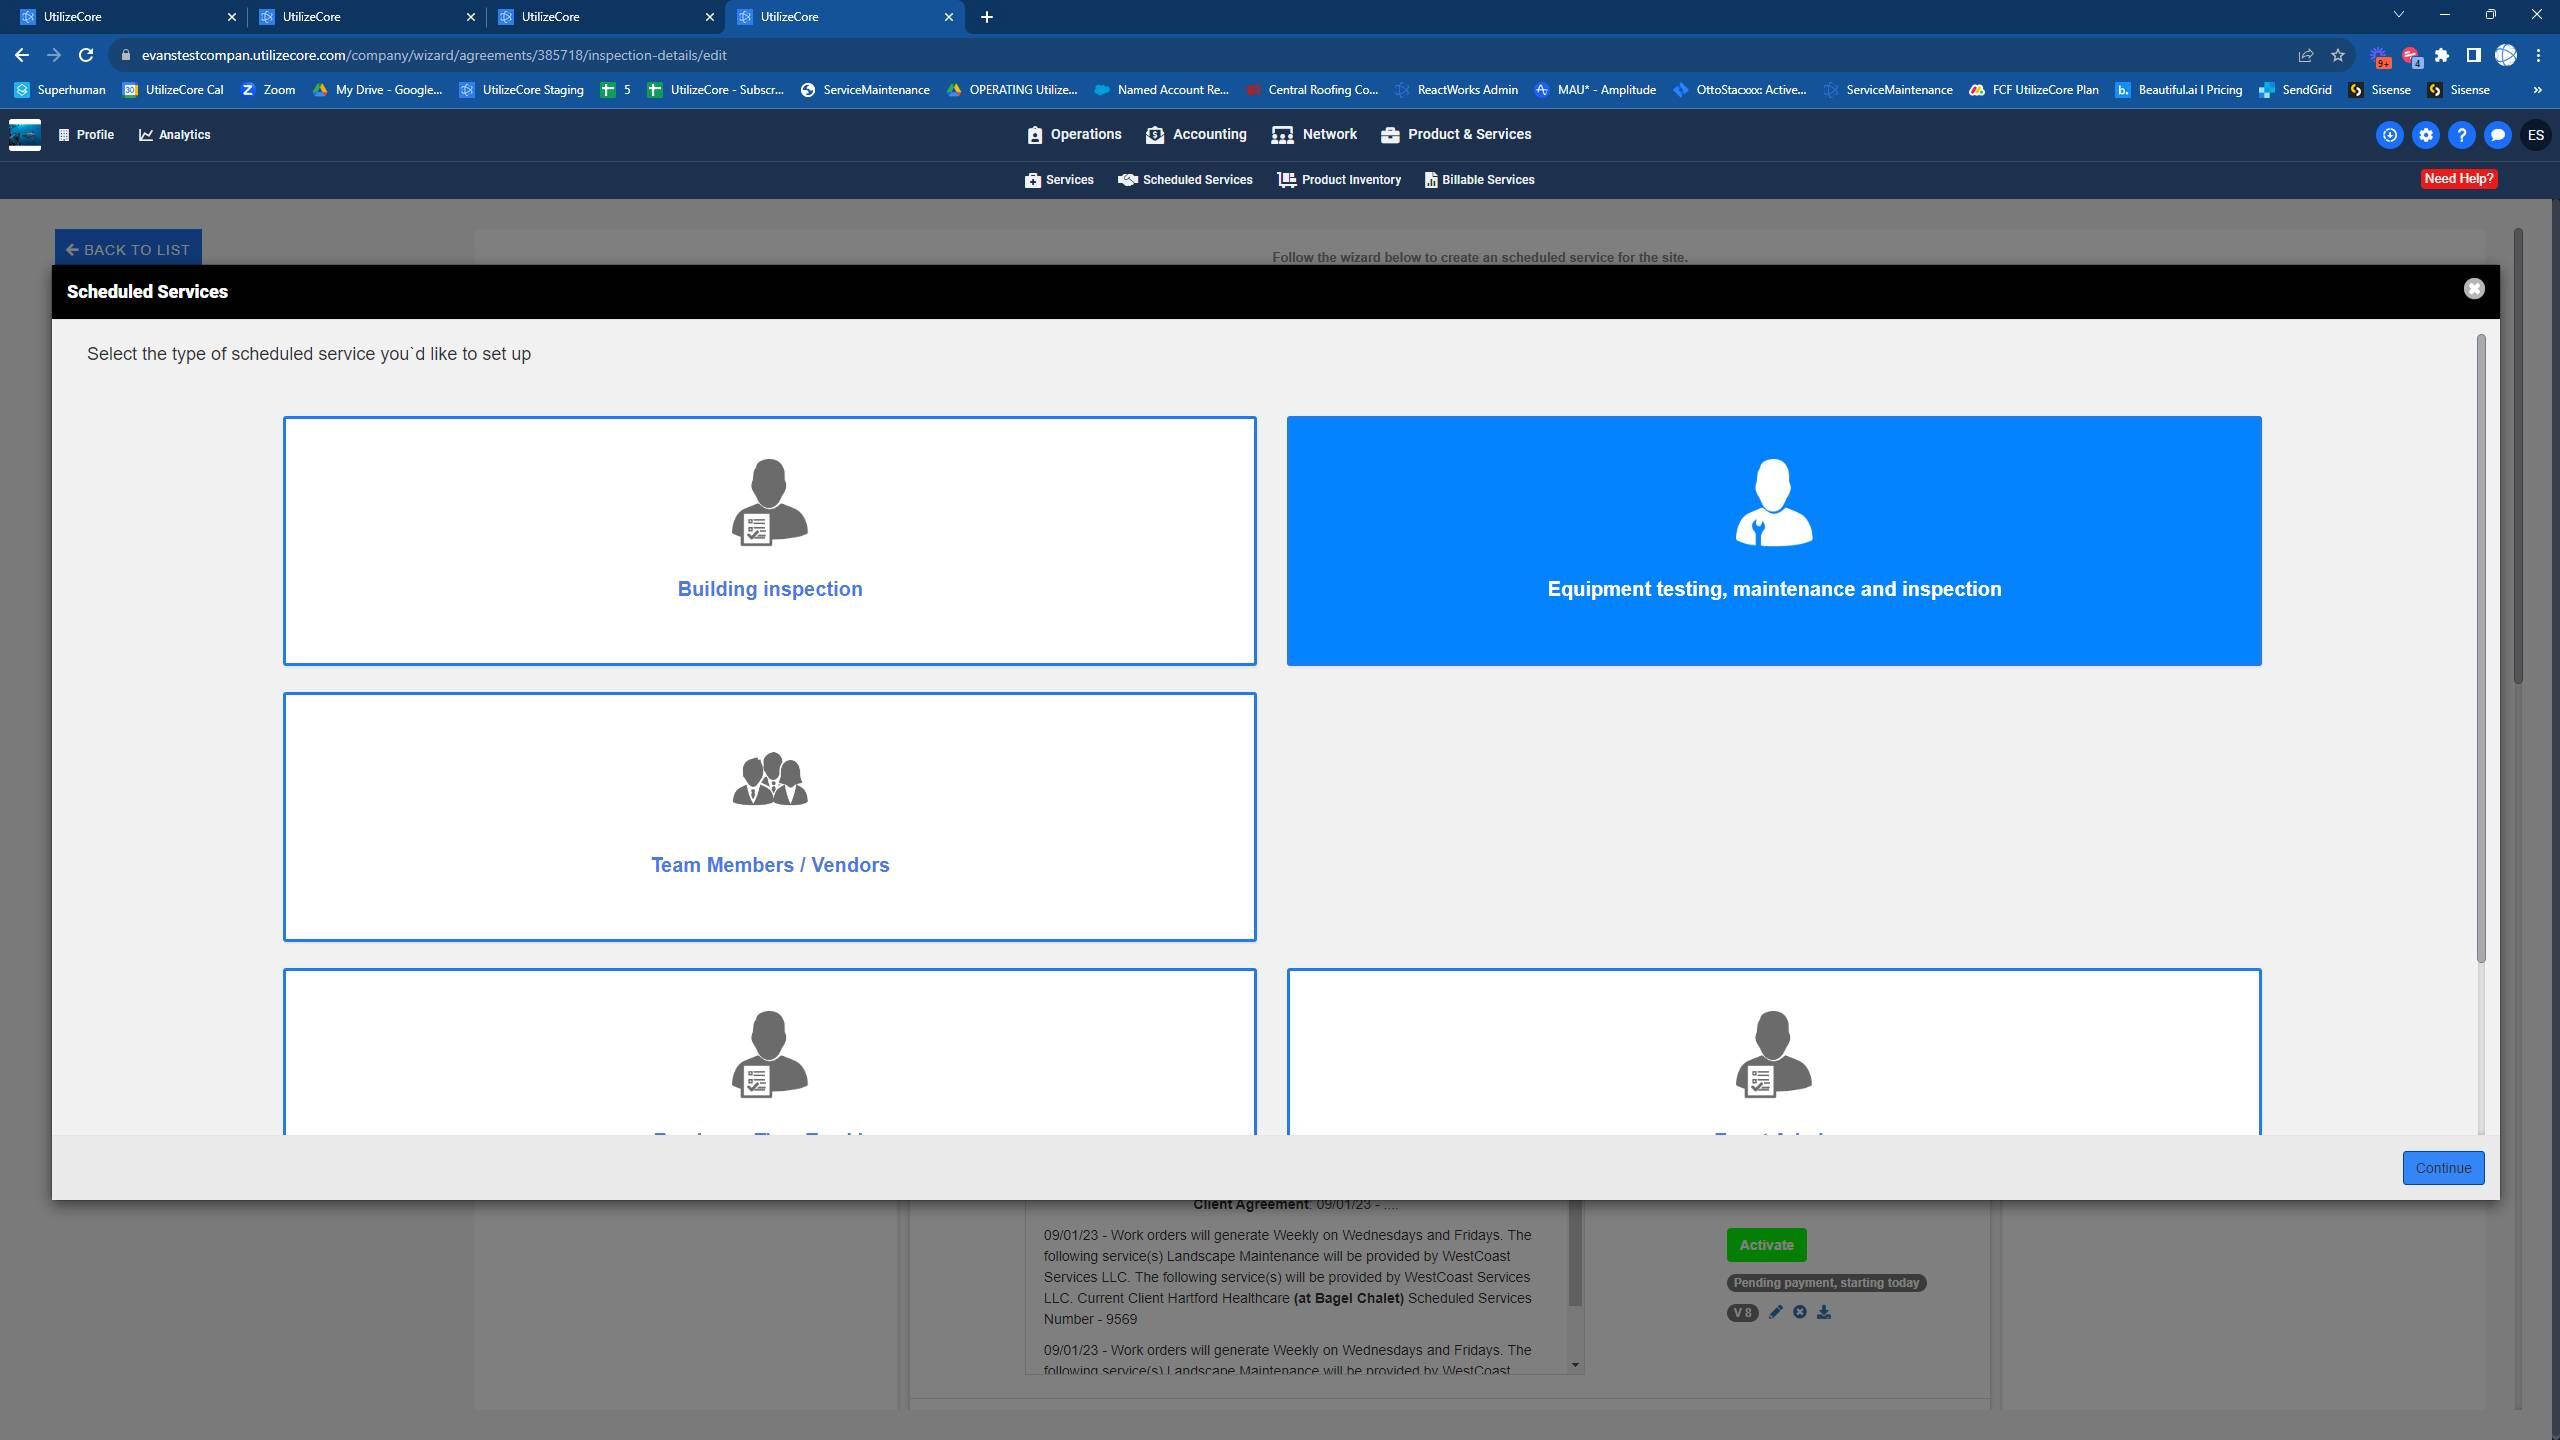This screenshot has width=2560, height=1440.
Task: Select the Building inspection service card
Action: 769,540
